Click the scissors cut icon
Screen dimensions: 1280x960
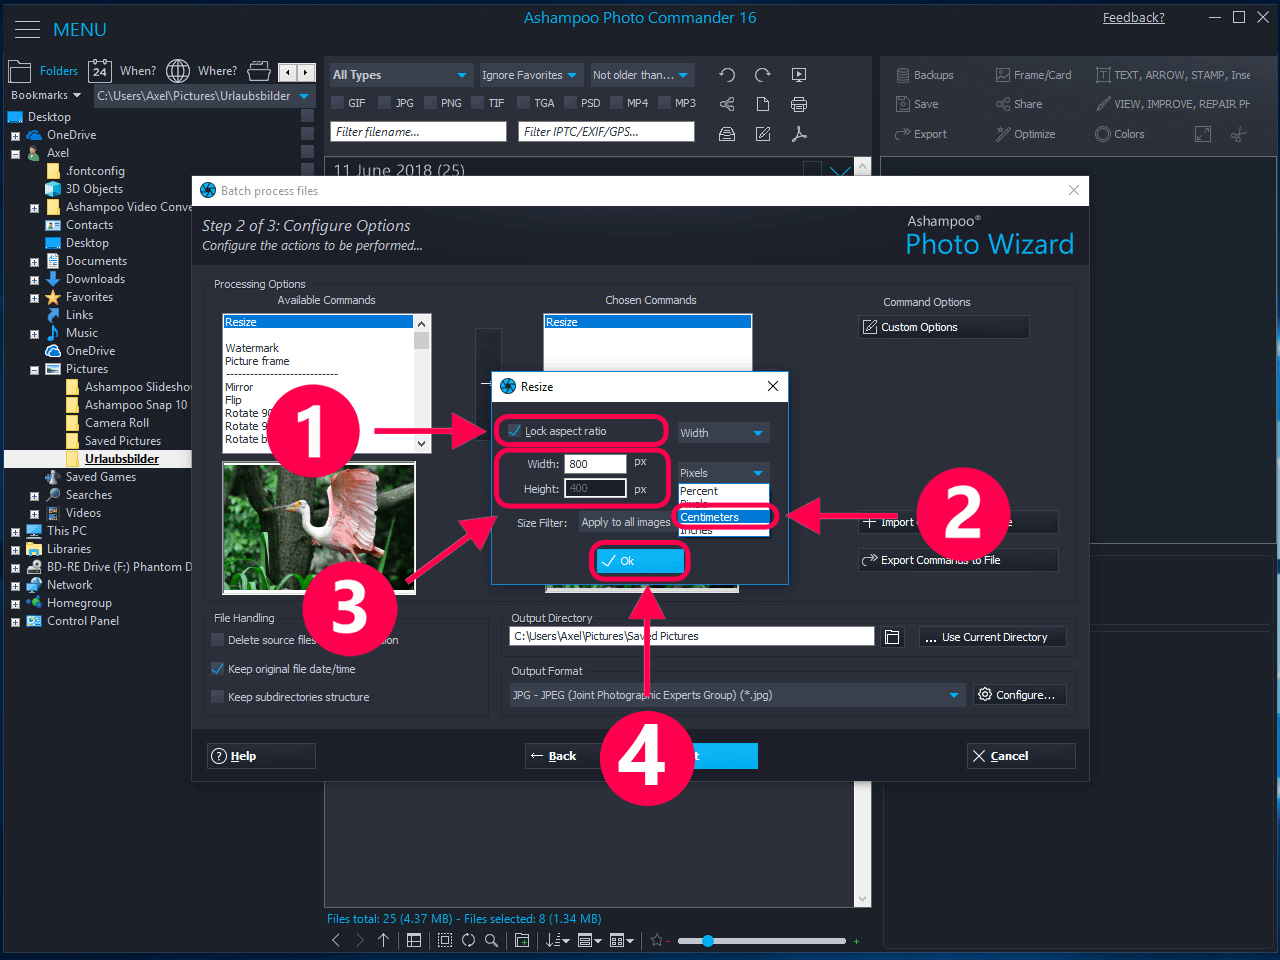point(1239,134)
